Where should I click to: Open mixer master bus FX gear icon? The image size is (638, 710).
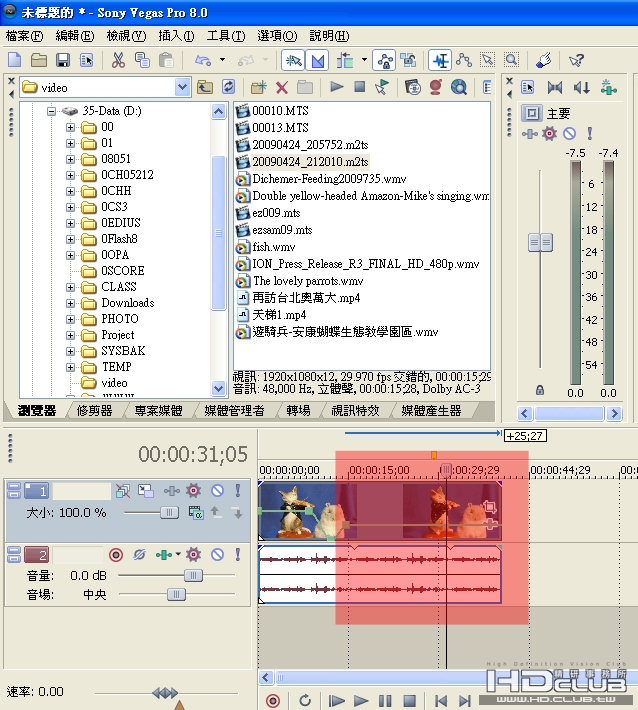[549, 133]
